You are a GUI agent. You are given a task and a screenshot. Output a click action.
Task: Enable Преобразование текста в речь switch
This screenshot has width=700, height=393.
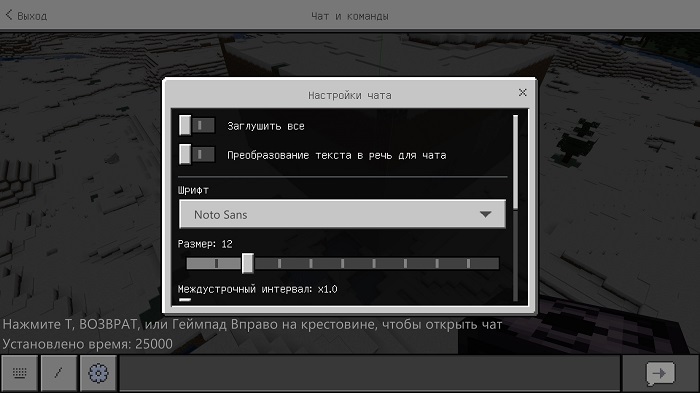tap(197, 155)
